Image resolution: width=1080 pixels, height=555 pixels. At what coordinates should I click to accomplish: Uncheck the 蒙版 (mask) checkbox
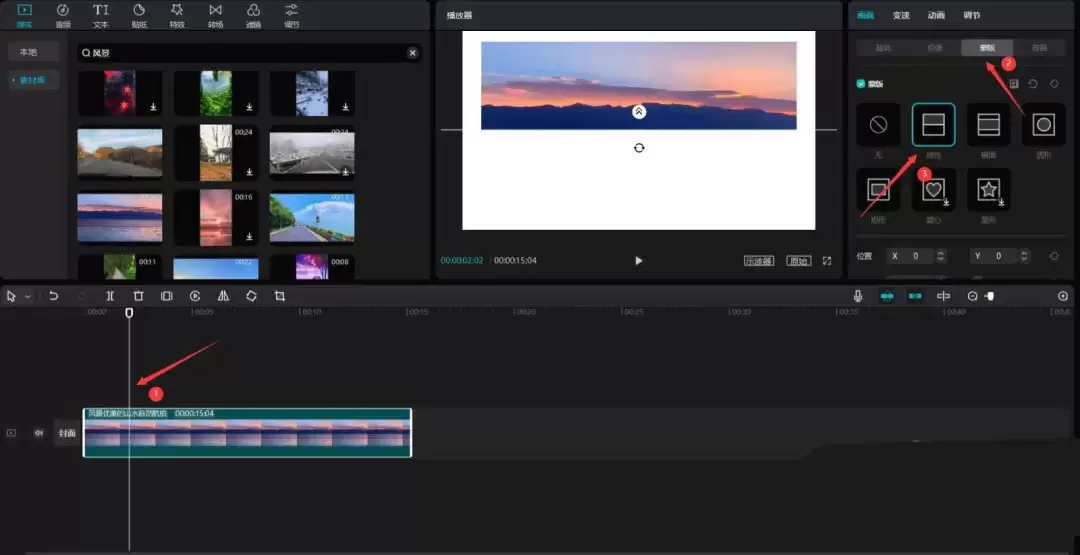(x=862, y=84)
